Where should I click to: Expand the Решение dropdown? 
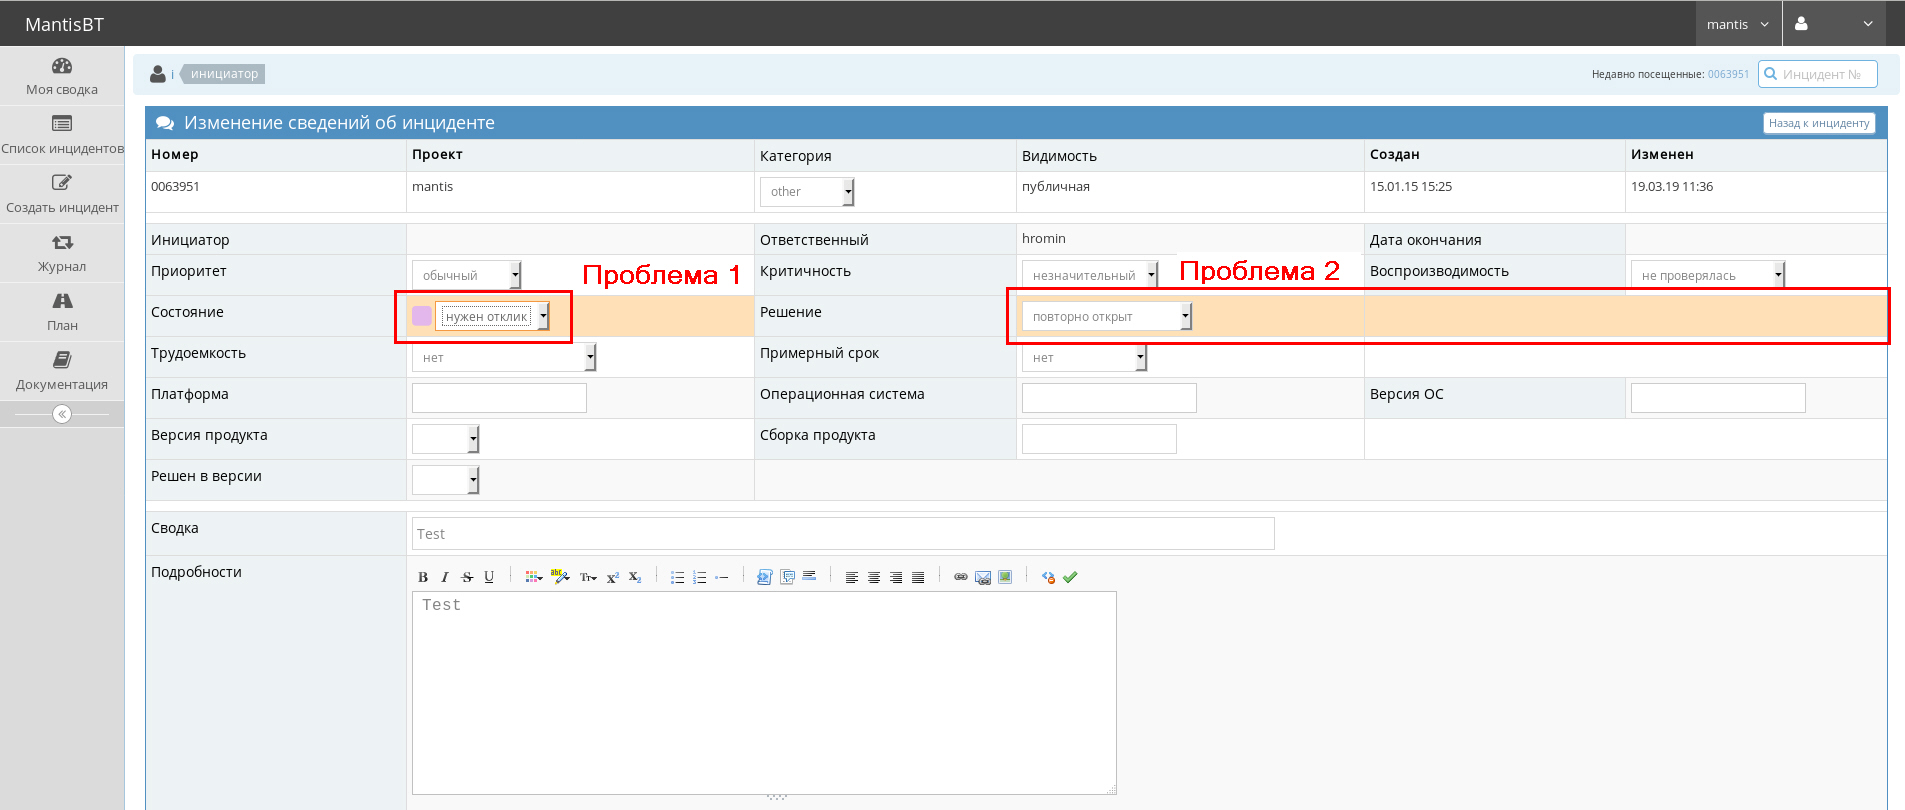(x=1106, y=317)
